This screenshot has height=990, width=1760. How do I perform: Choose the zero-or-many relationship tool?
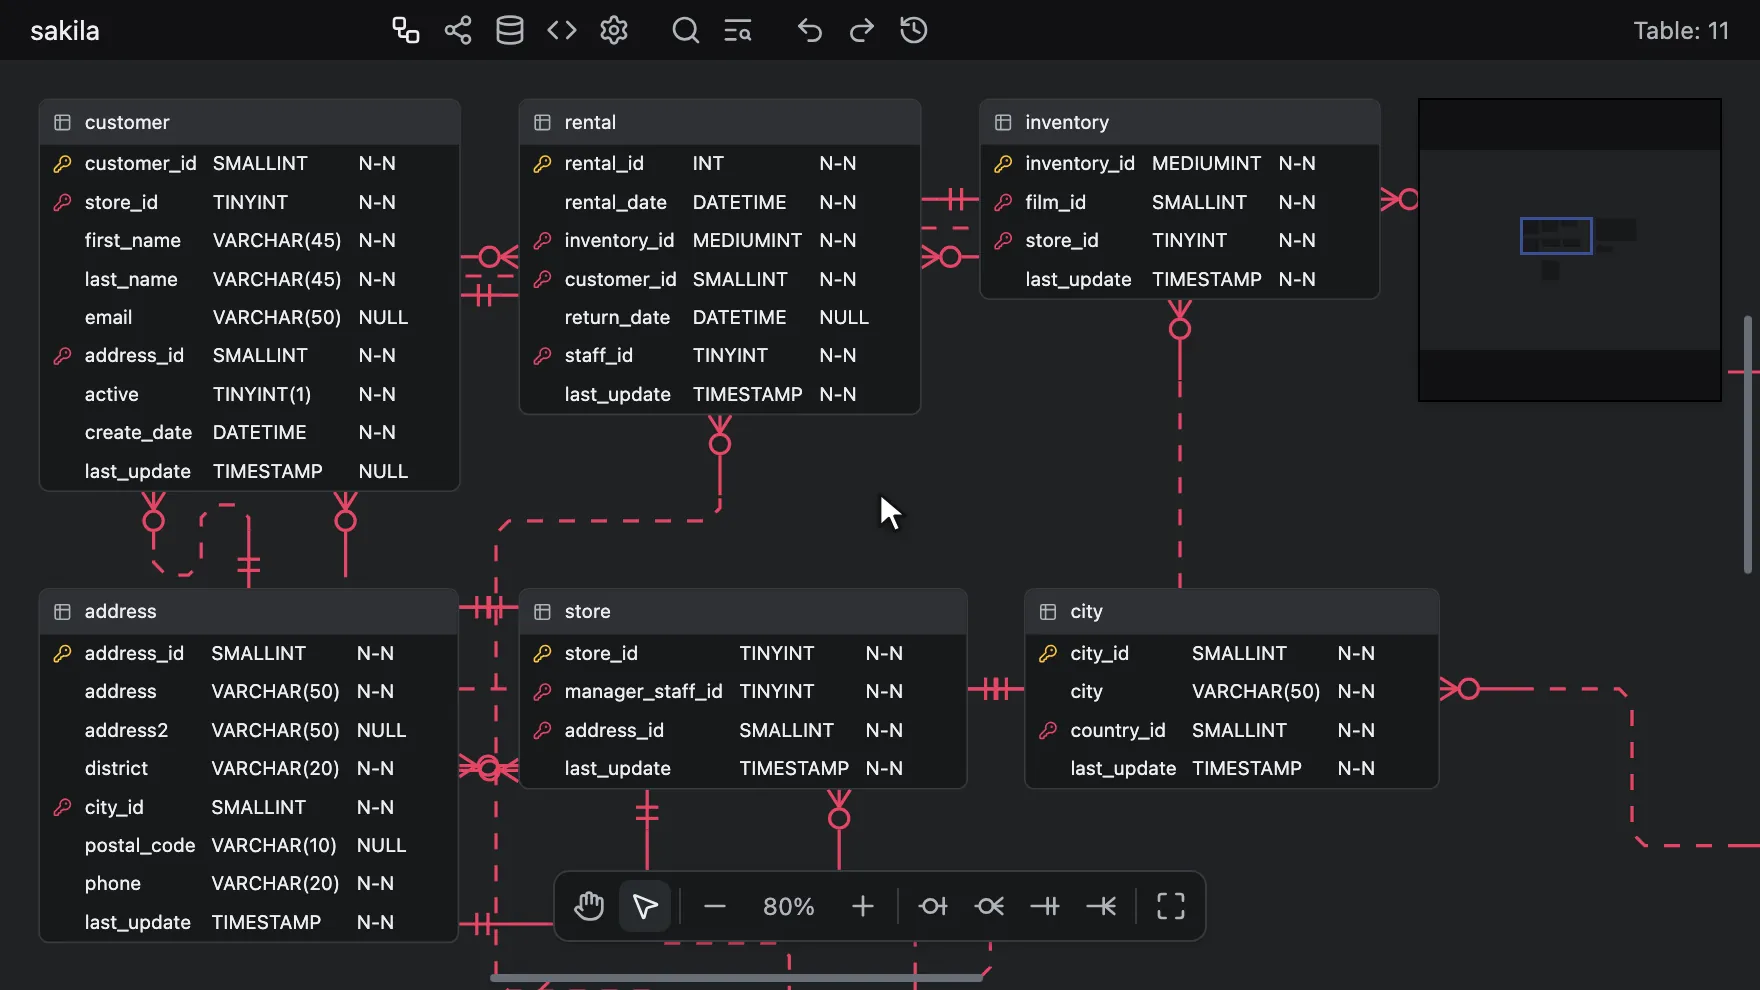(x=989, y=906)
